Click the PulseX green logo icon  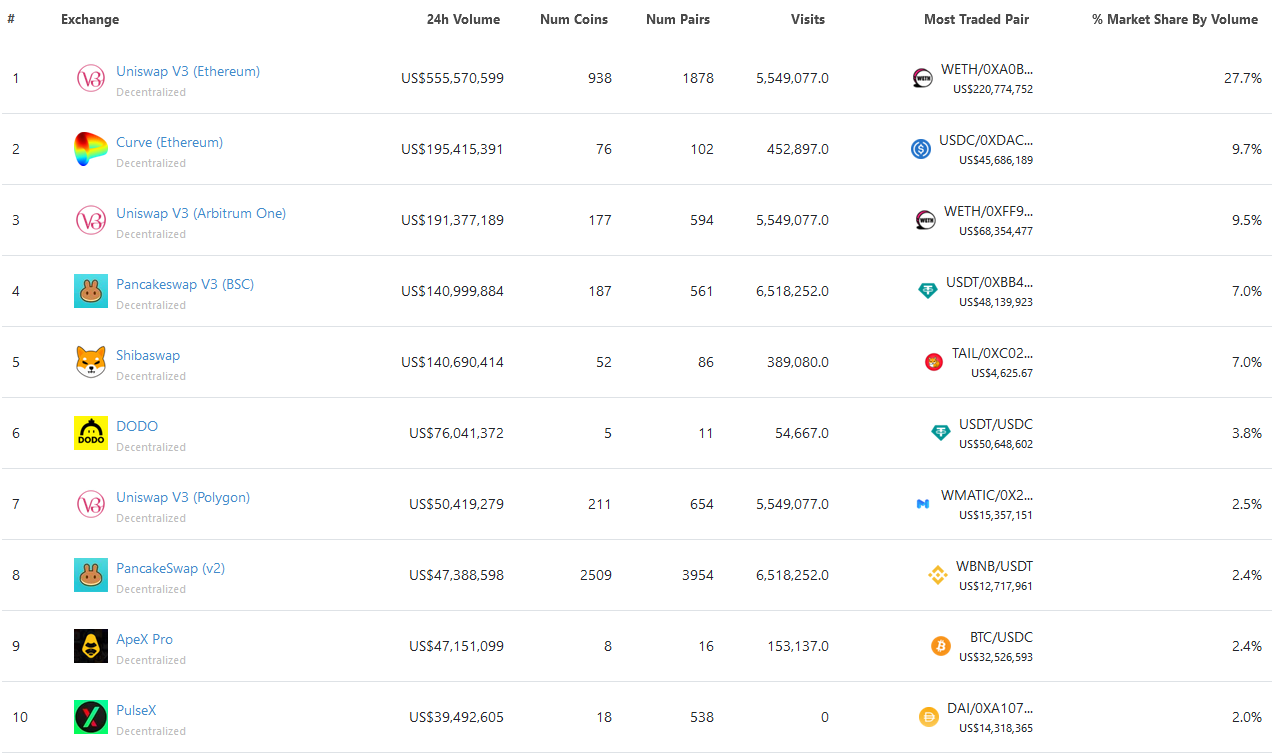click(x=91, y=717)
